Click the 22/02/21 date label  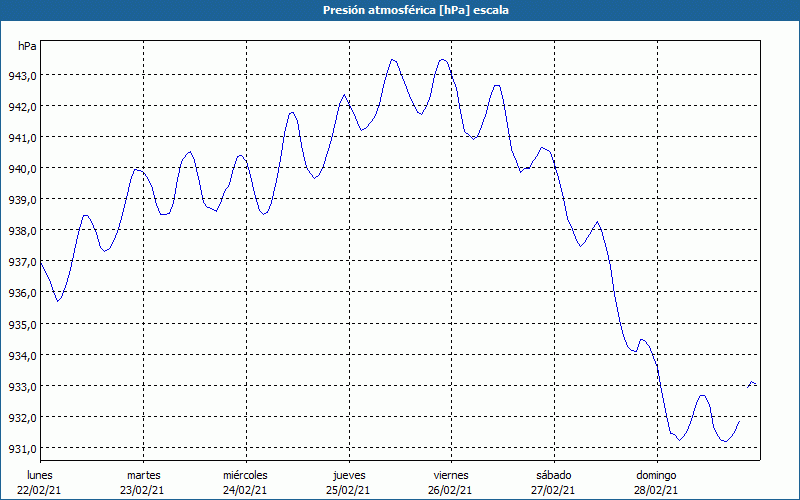39,490
